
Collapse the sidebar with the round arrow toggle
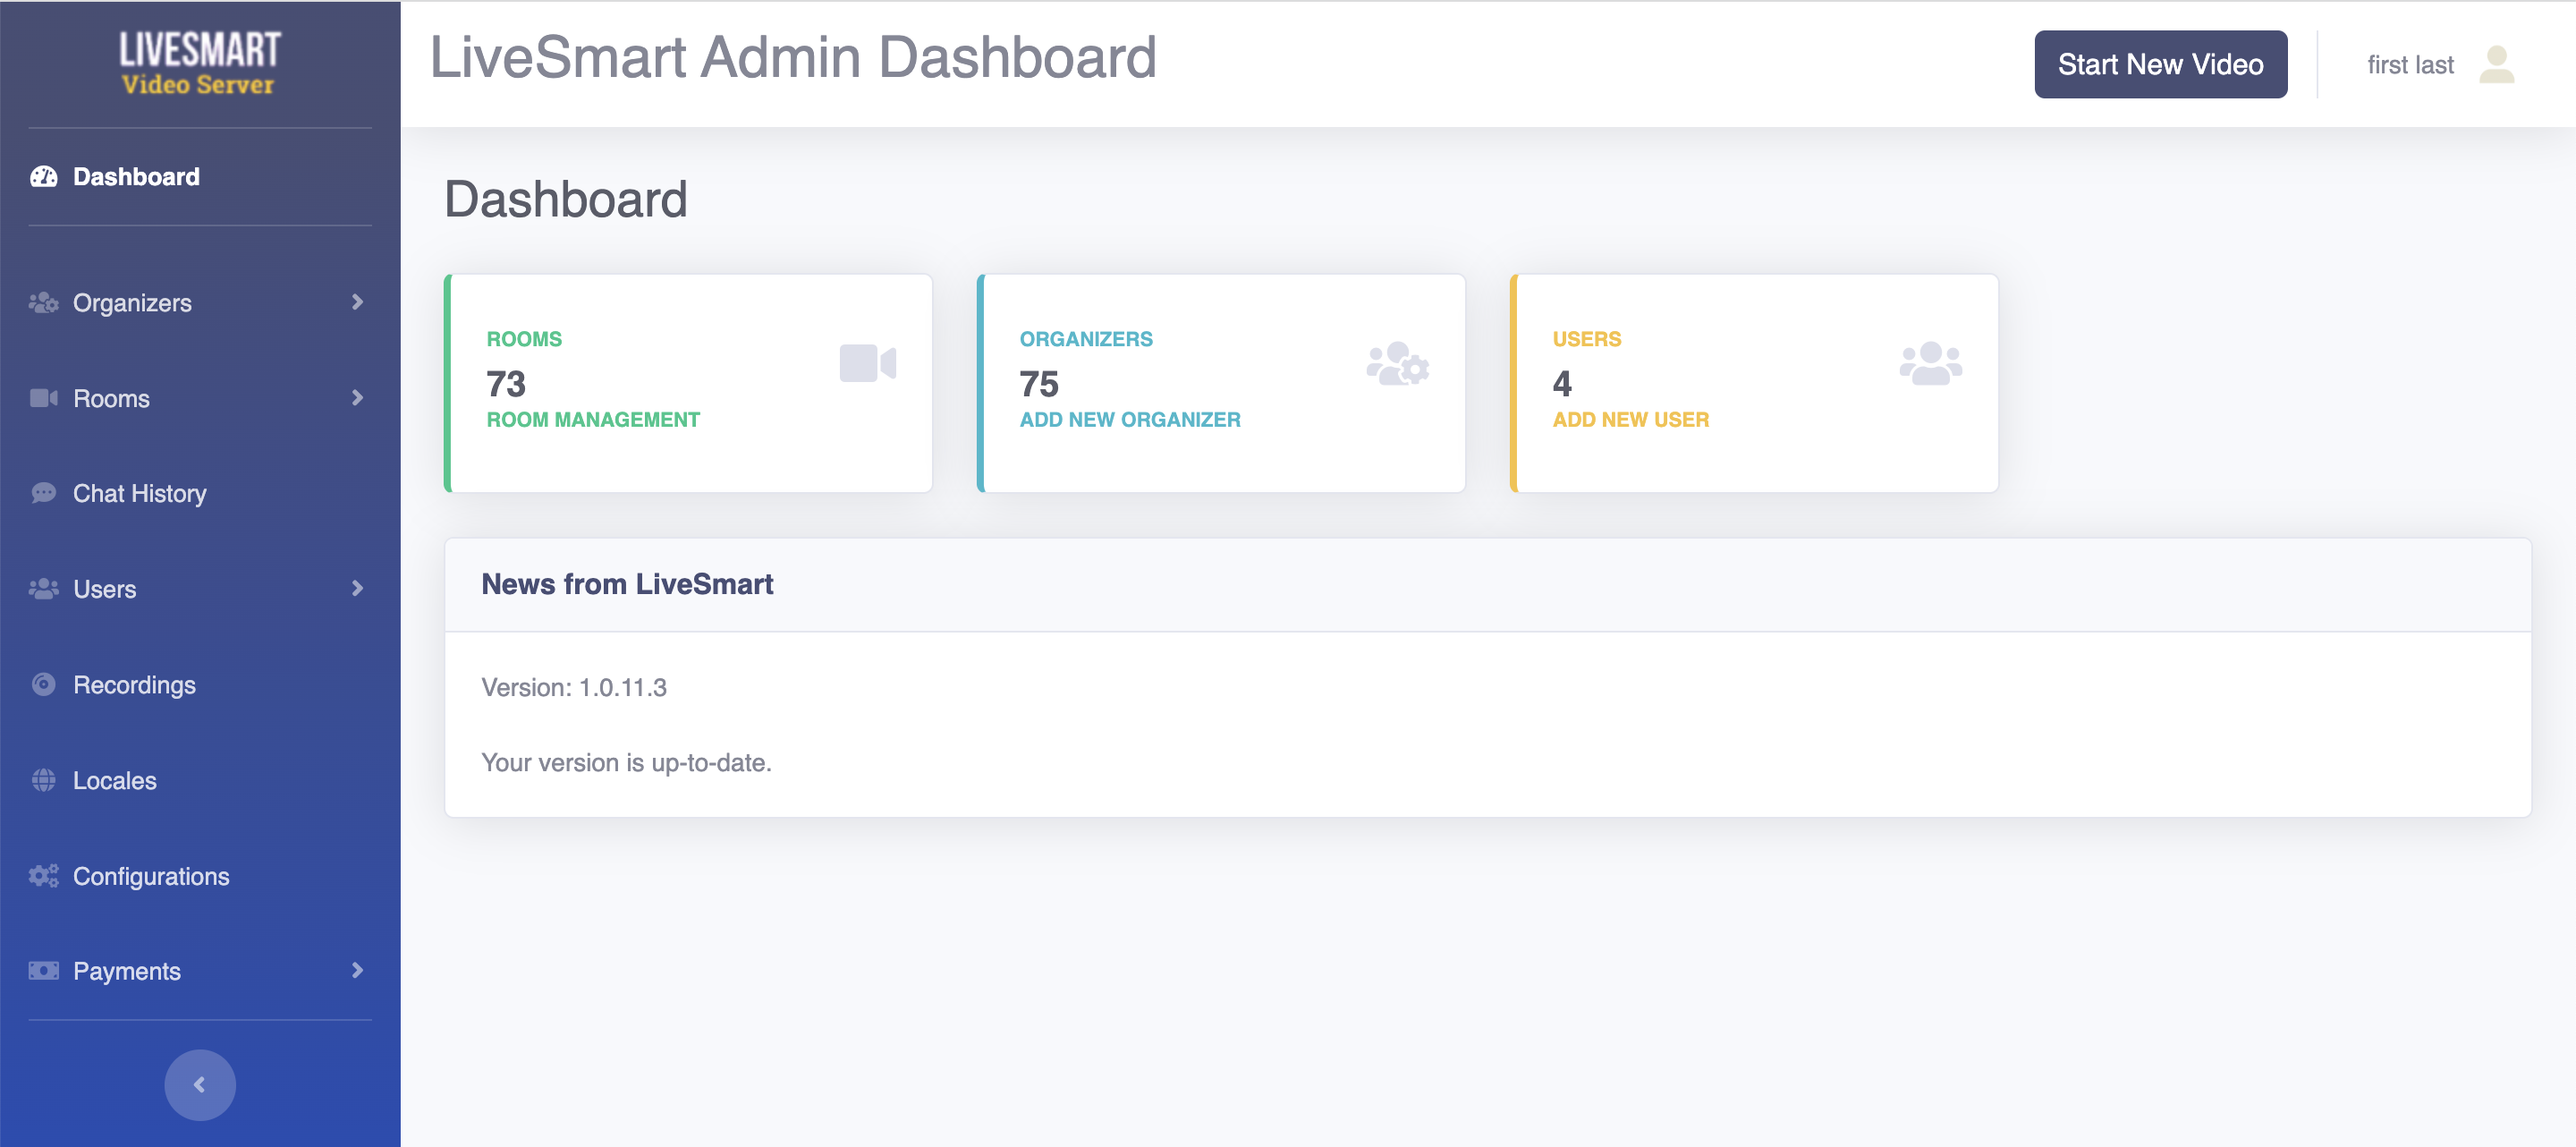click(200, 1084)
